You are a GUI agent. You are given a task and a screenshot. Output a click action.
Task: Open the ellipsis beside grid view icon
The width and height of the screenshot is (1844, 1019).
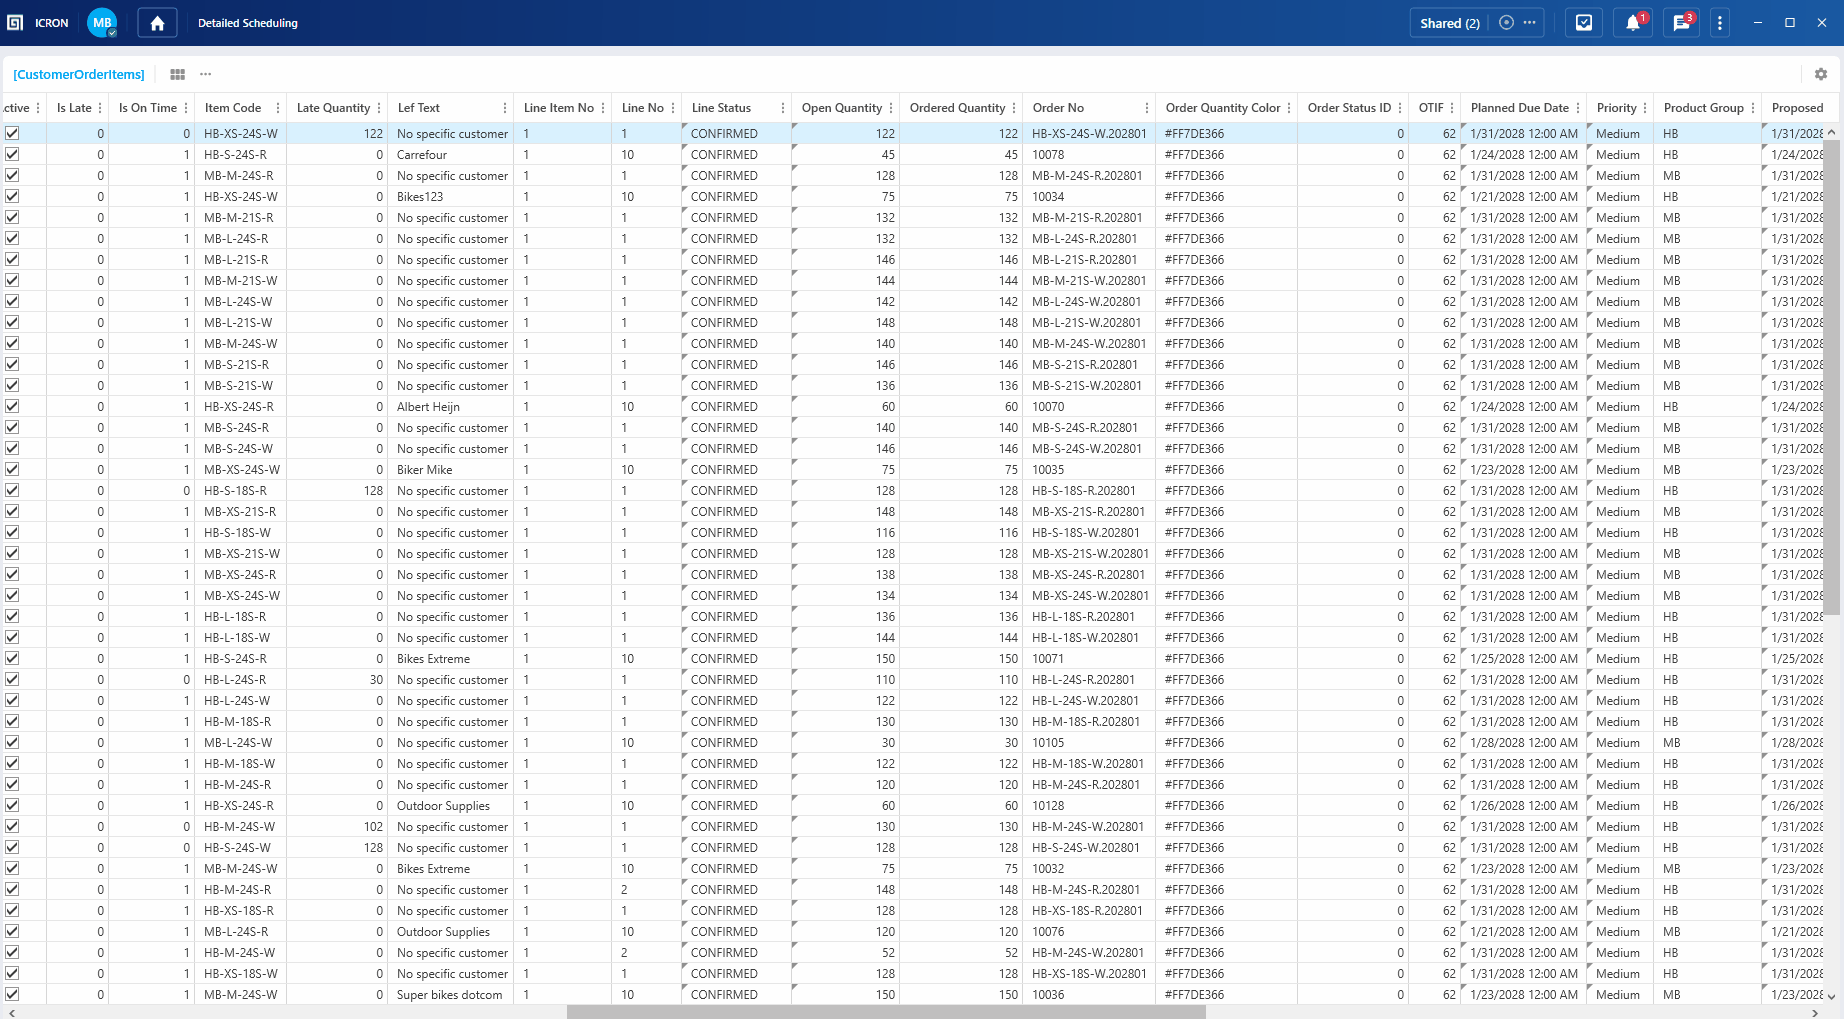(x=206, y=74)
